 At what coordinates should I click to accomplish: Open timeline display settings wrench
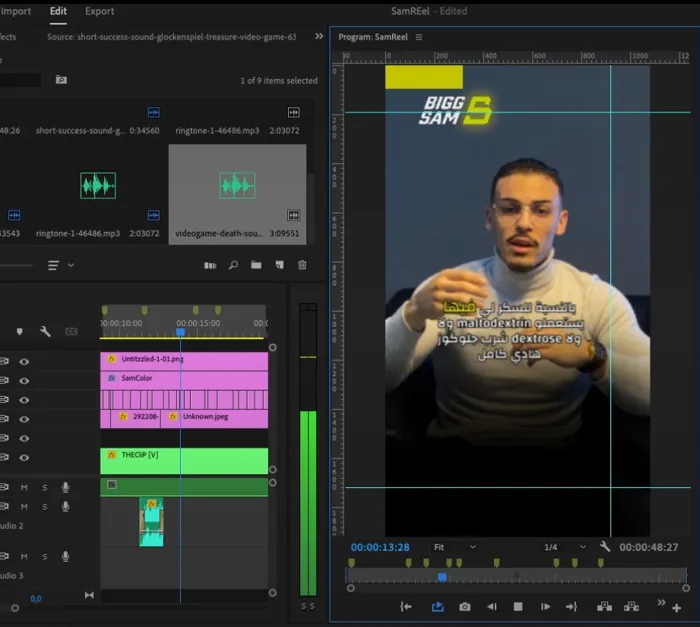click(x=45, y=331)
